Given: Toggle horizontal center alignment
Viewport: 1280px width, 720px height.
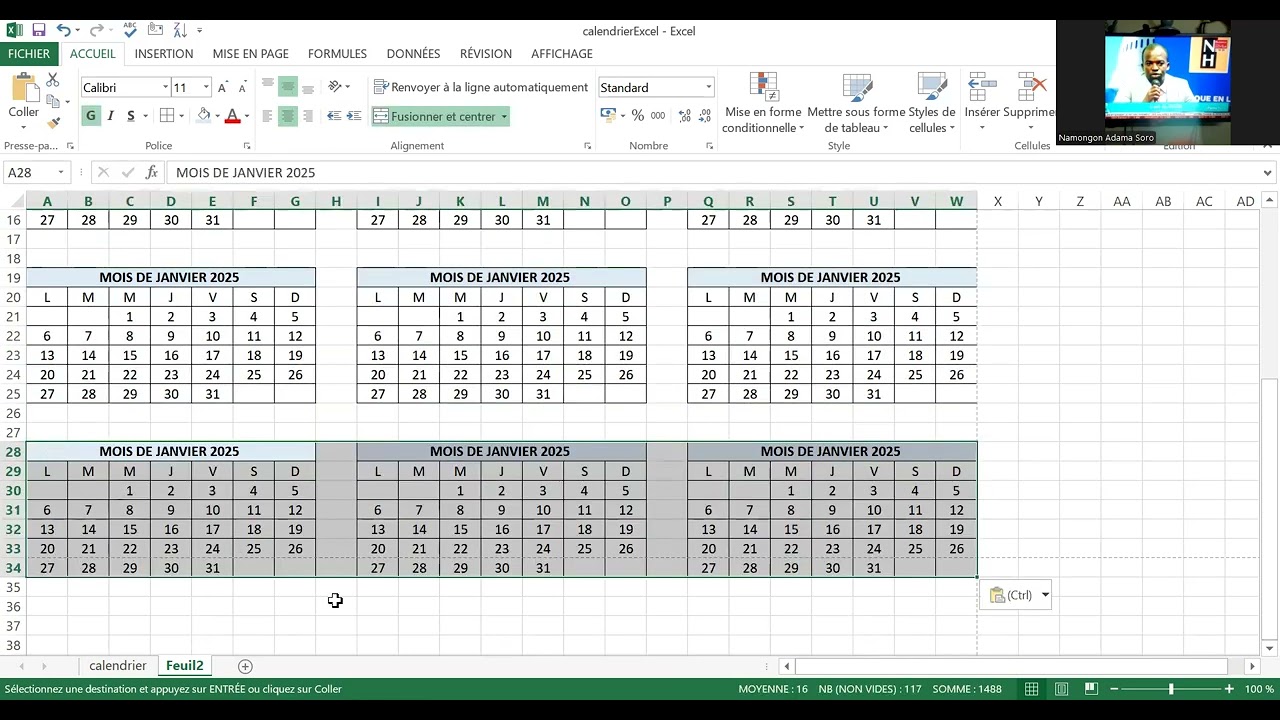Looking at the screenshot, I should [287, 116].
